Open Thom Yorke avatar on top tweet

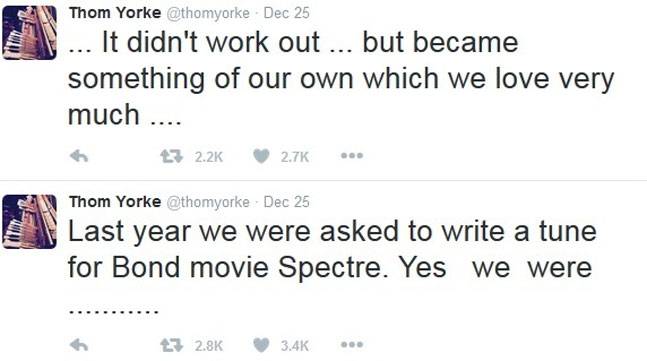click(x=29, y=33)
